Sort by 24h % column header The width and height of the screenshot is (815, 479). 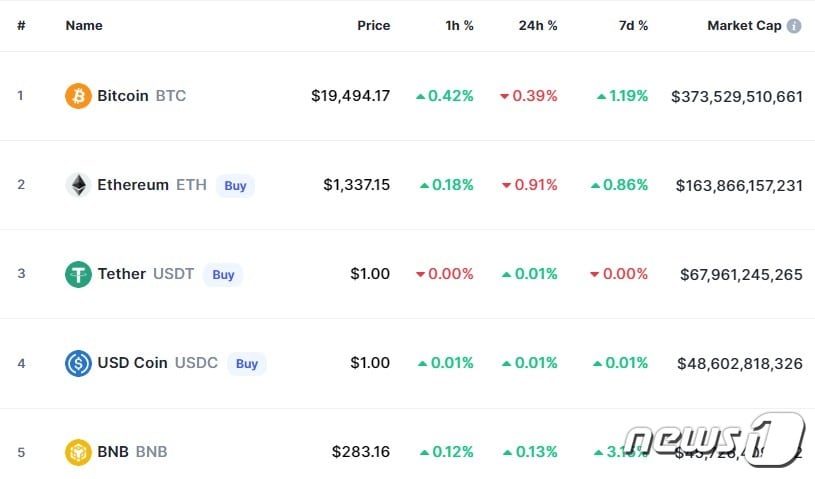(538, 26)
